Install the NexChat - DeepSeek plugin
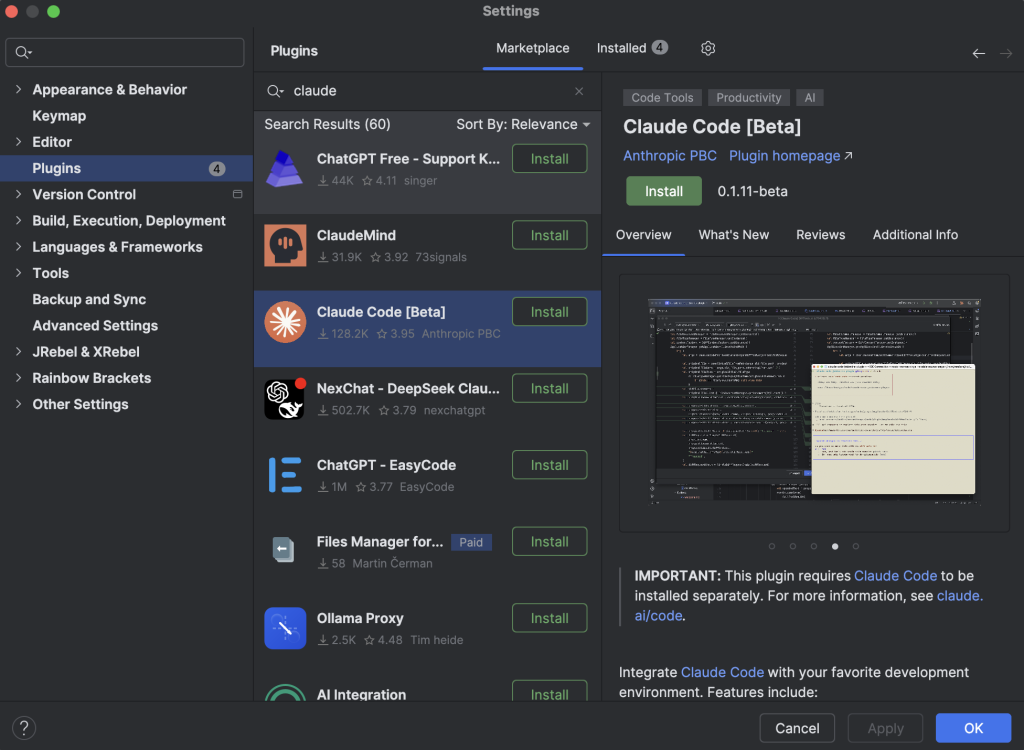Viewport: 1024px width, 750px height. [x=549, y=388]
